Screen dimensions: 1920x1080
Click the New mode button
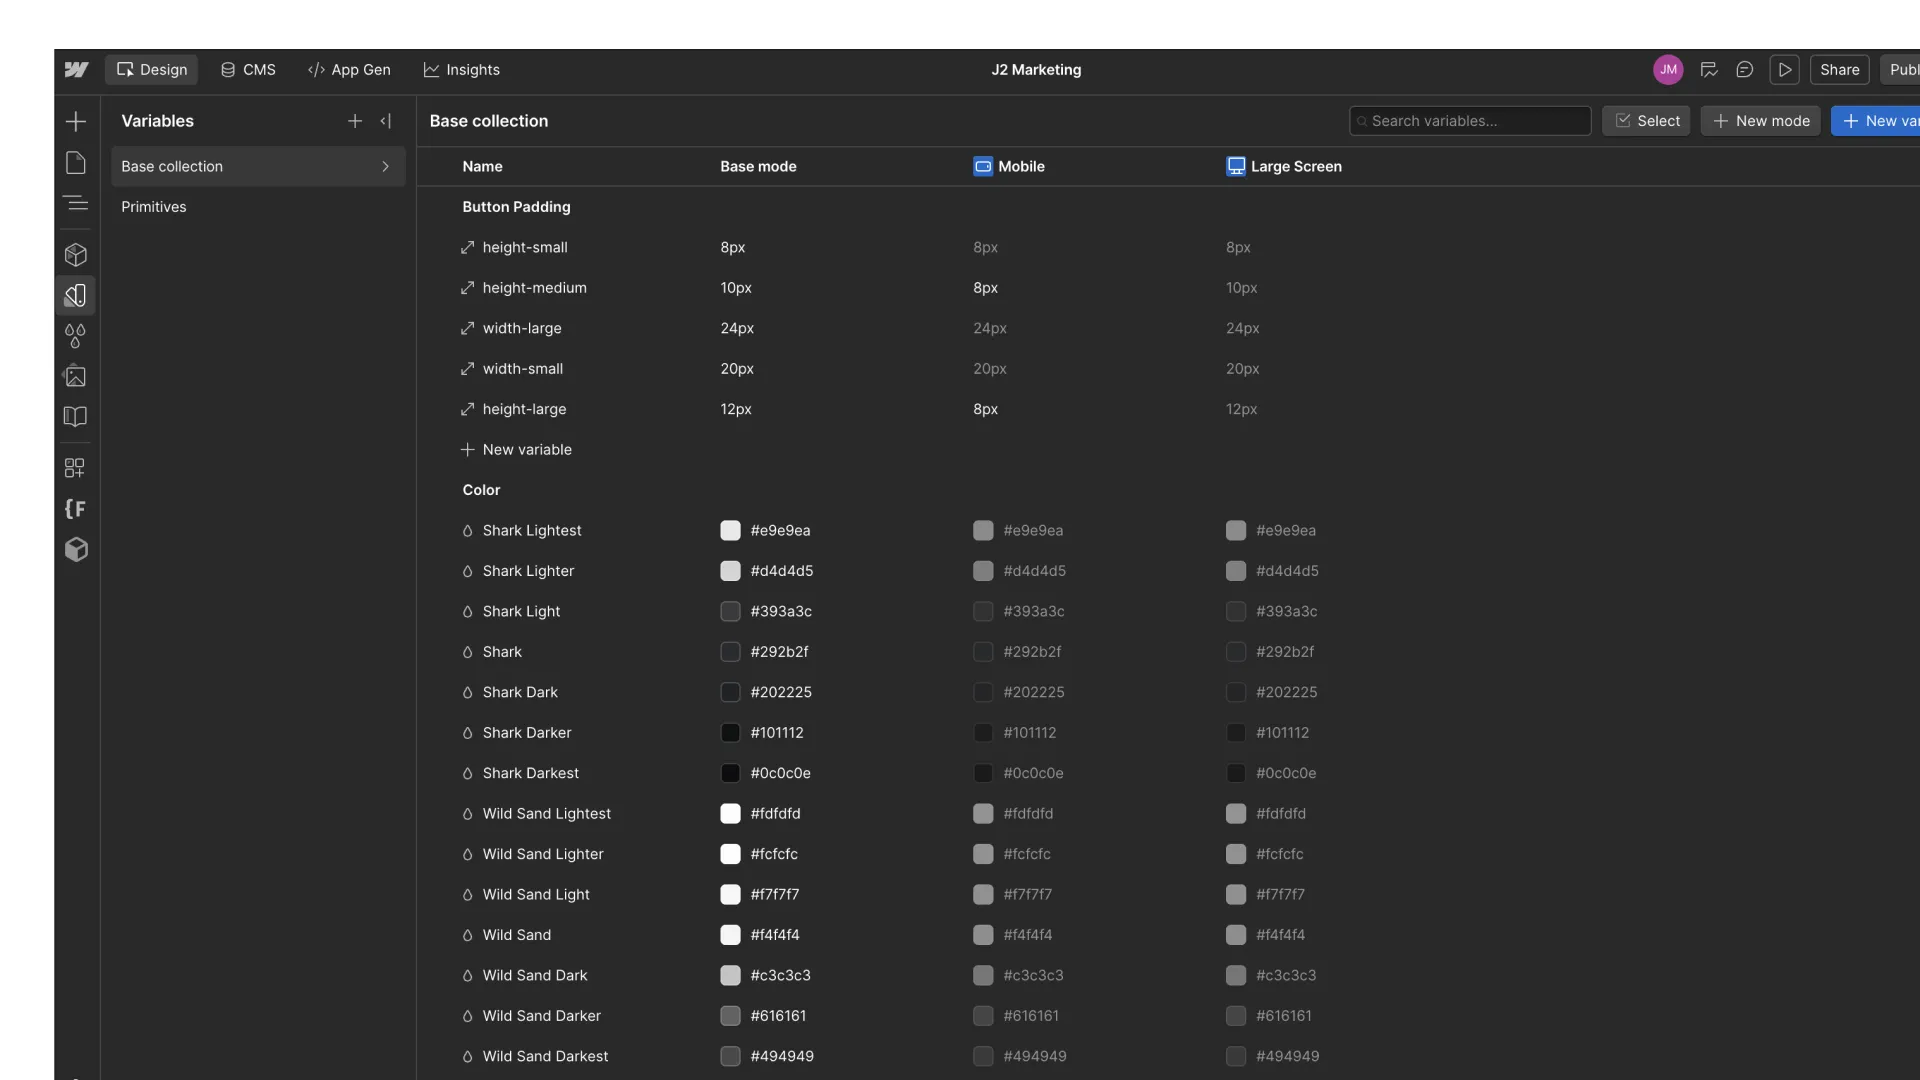pos(1760,121)
